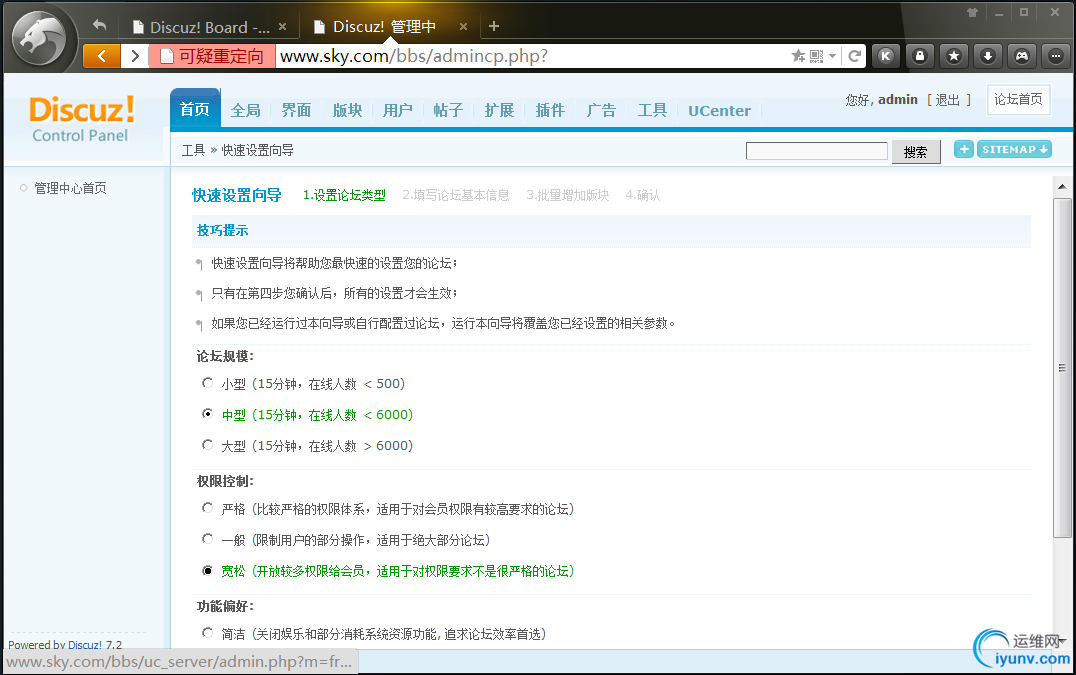
Task: Select the 小型 forum size radio
Action: click(207, 383)
